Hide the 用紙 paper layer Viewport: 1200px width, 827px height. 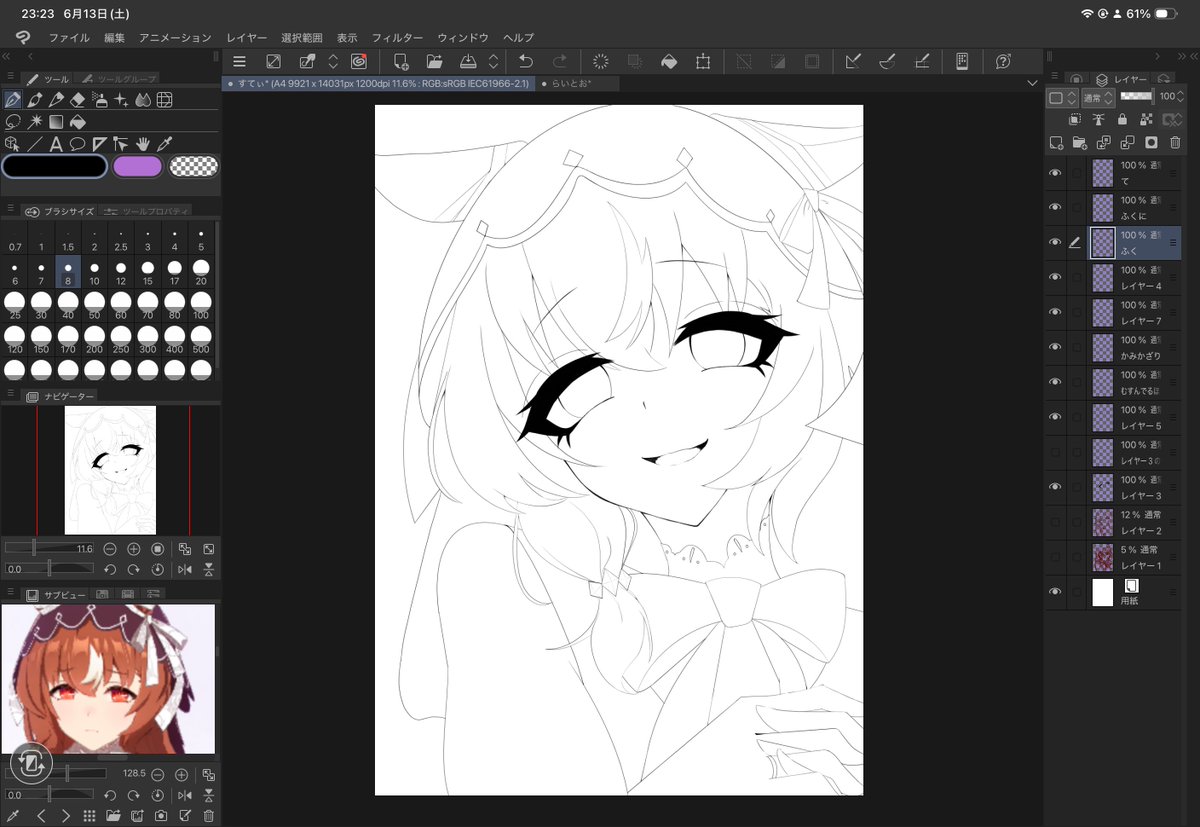click(x=1055, y=592)
